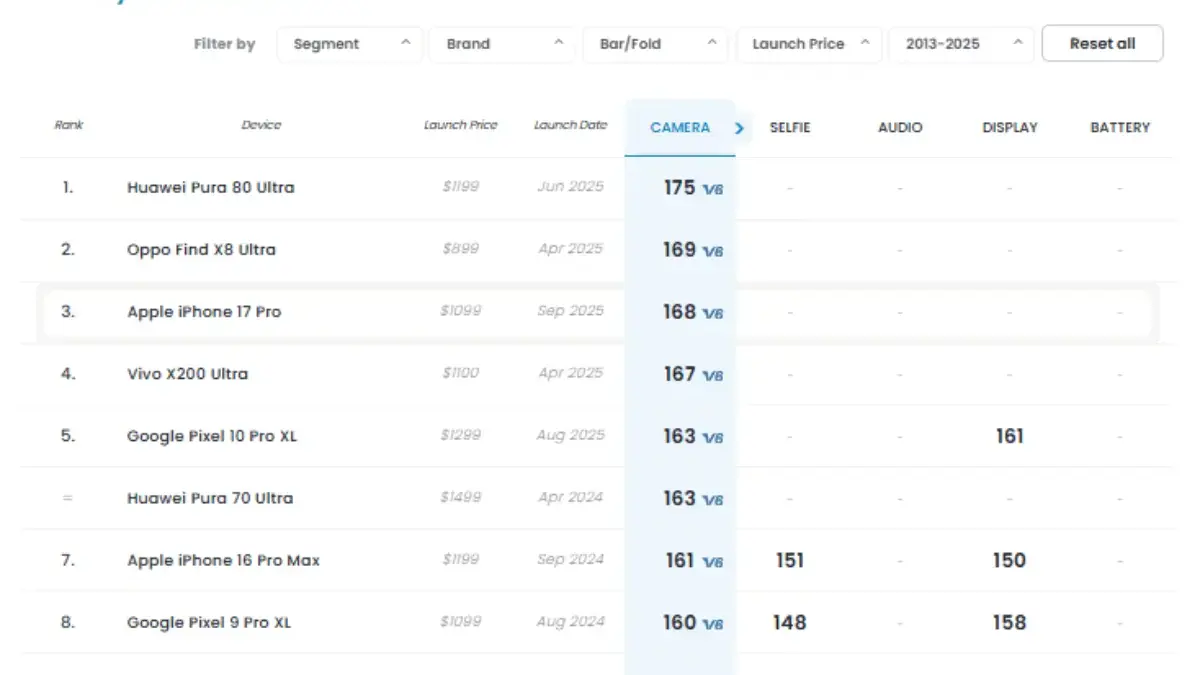Expand the Brand filter dropdown
The image size is (1200, 675).
point(504,44)
